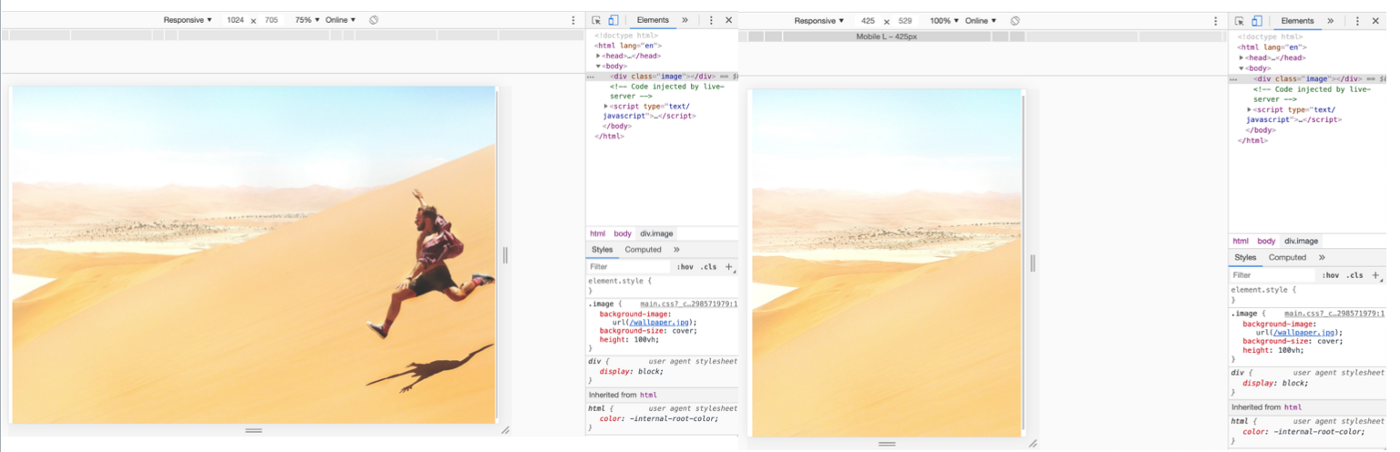
Task: Open left device toolbar three-dot menu
Action: [x=573, y=20]
